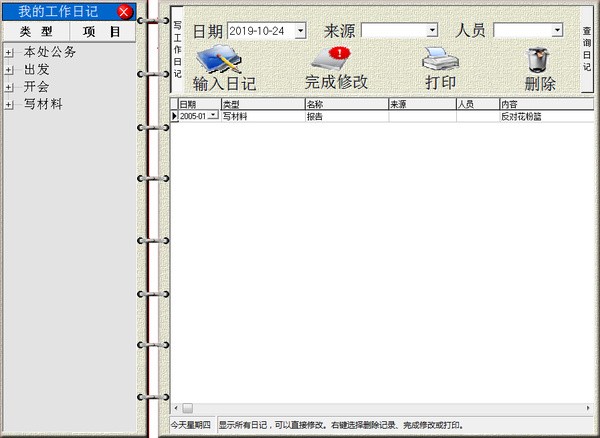Open the 人员 dropdown list
Image resolution: width=600 pixels, height=438 pixels.
[x=556, y=31]
